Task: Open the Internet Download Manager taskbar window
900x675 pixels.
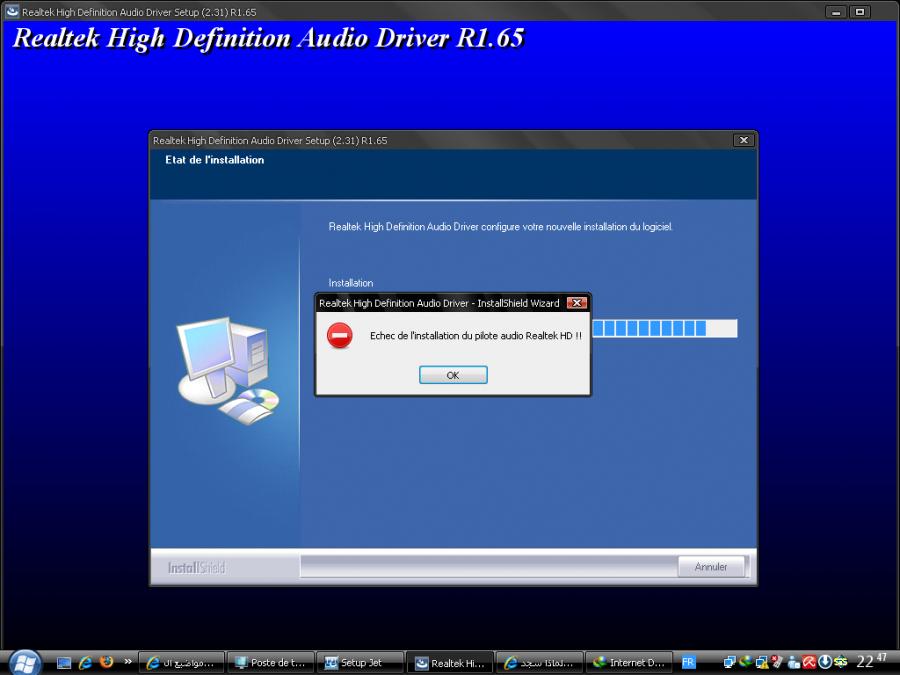Action: pyautogui.click(x=627, y=662)
